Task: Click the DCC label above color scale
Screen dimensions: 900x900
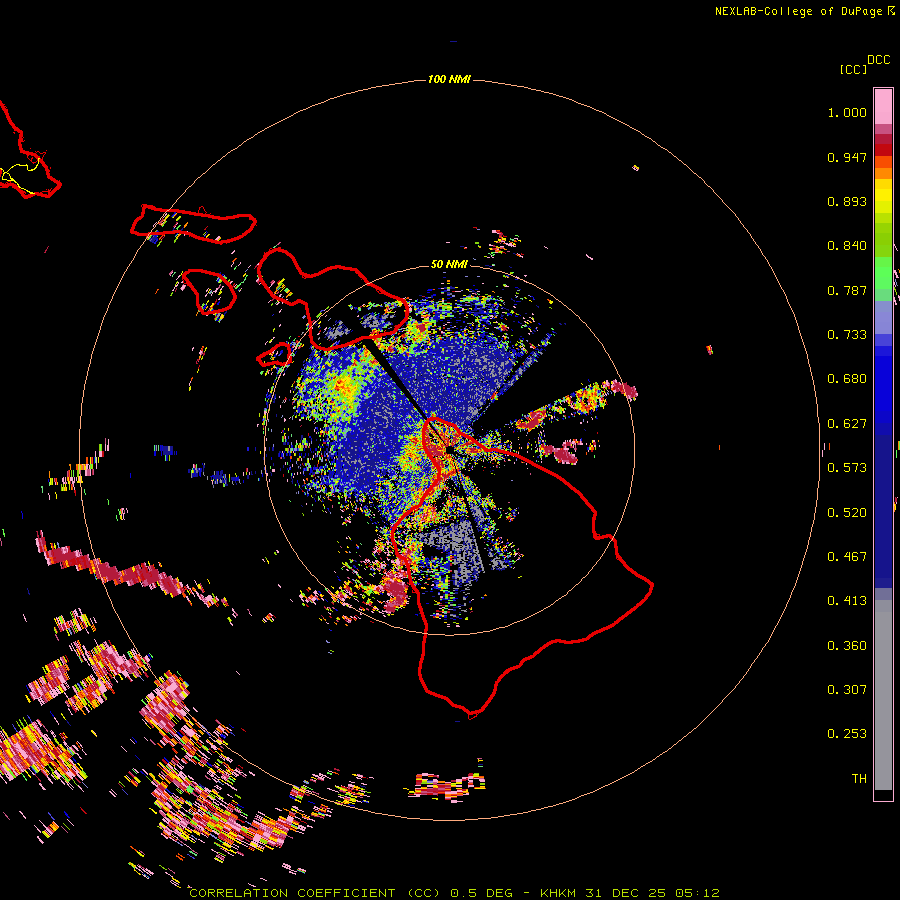Action: tap(878, 60)
